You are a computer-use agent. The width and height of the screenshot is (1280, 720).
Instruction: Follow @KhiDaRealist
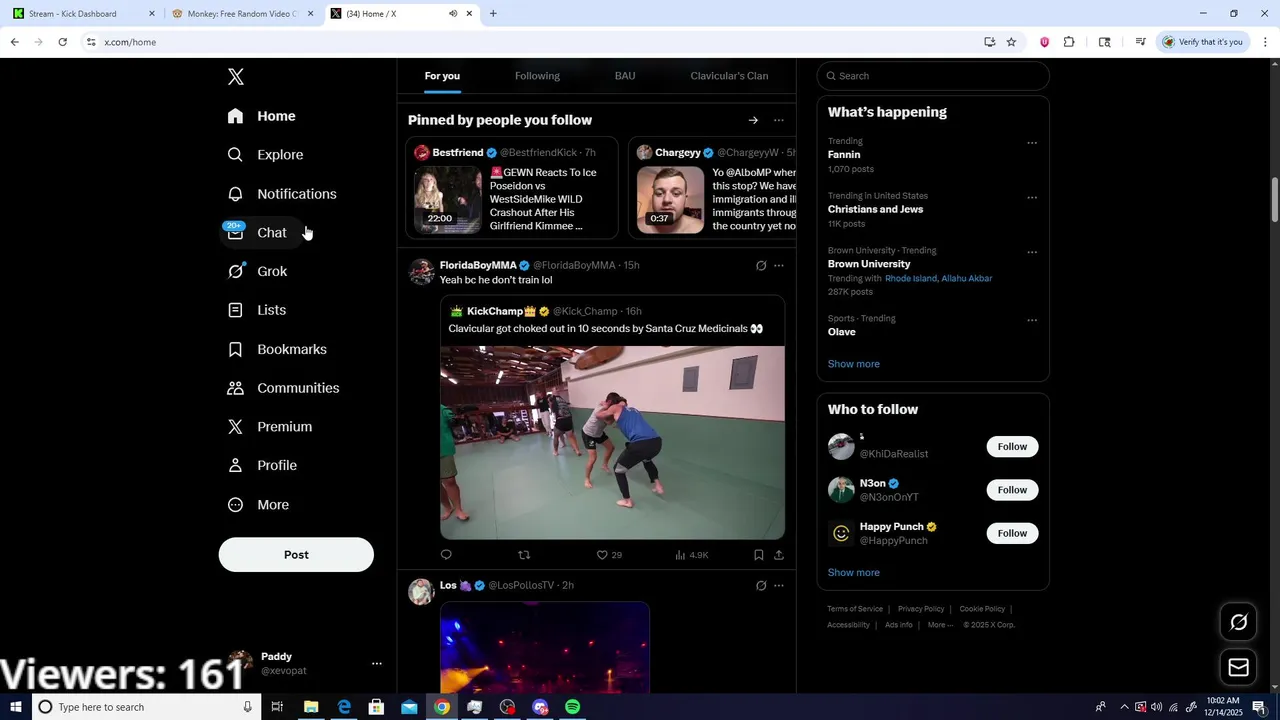pyautogui.click(x=1012, y=447)
